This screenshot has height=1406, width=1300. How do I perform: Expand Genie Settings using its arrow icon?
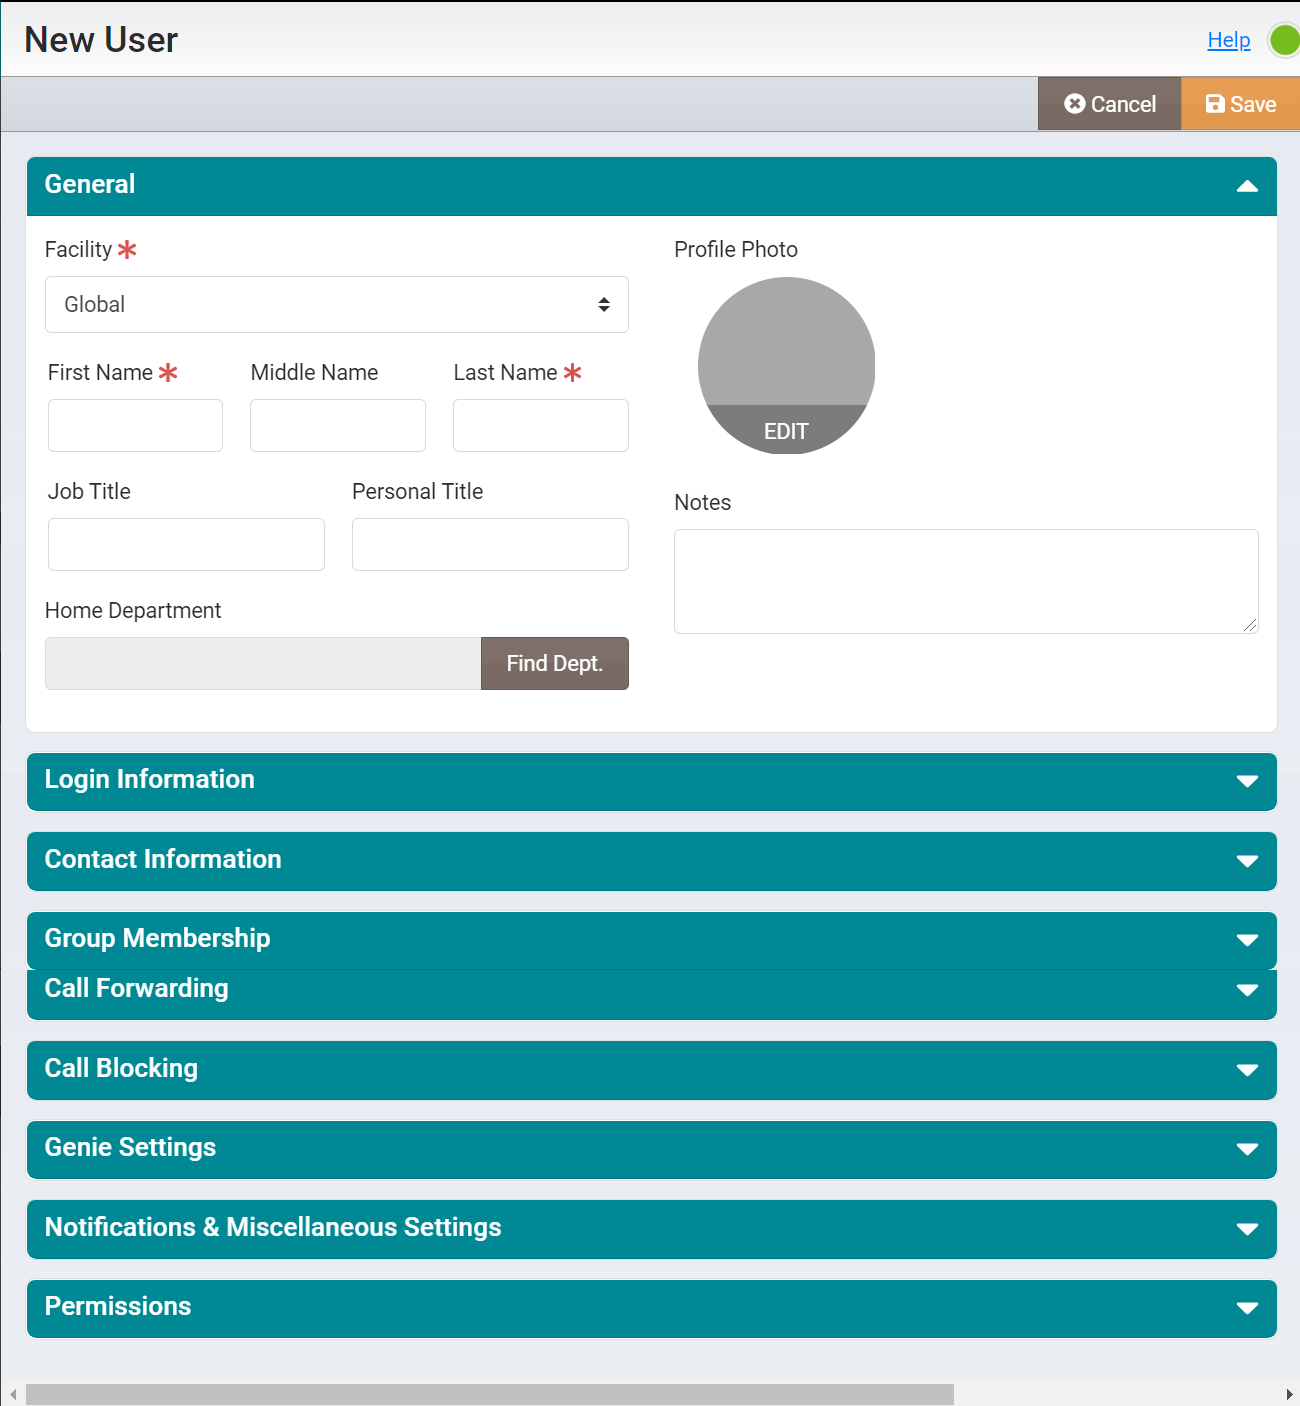1246,1149
